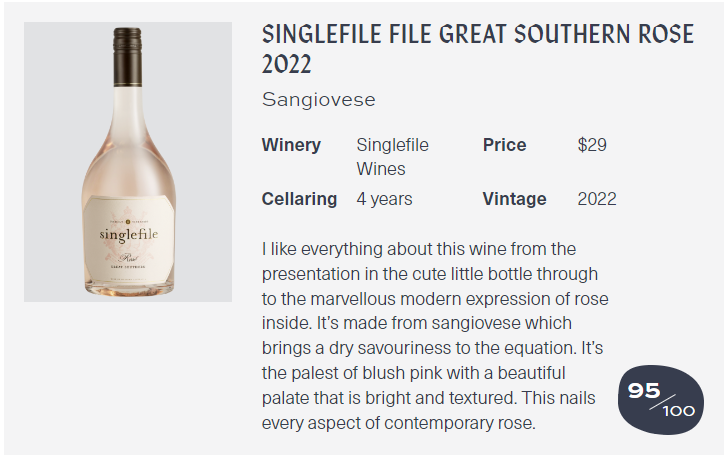Click the Cellaring label

299,199
